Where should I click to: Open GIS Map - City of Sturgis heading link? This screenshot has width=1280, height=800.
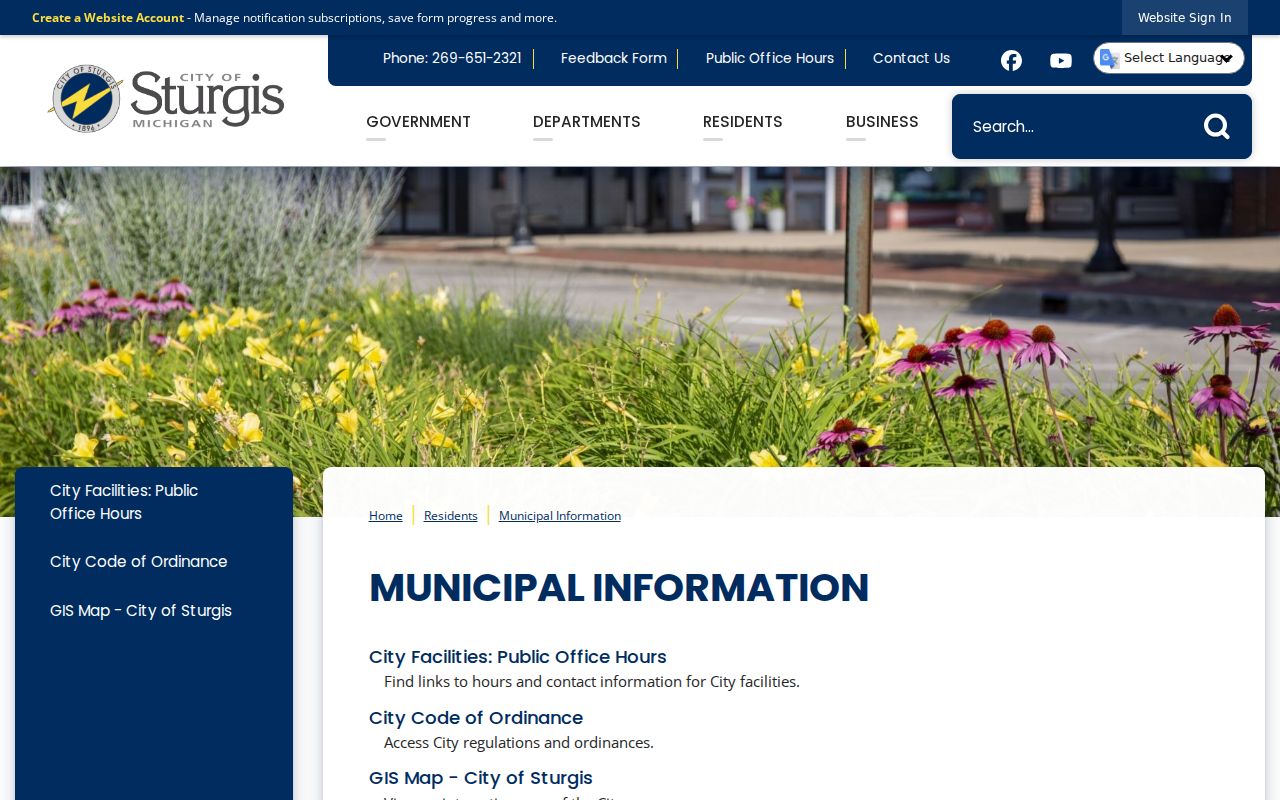tap(481, 778)
